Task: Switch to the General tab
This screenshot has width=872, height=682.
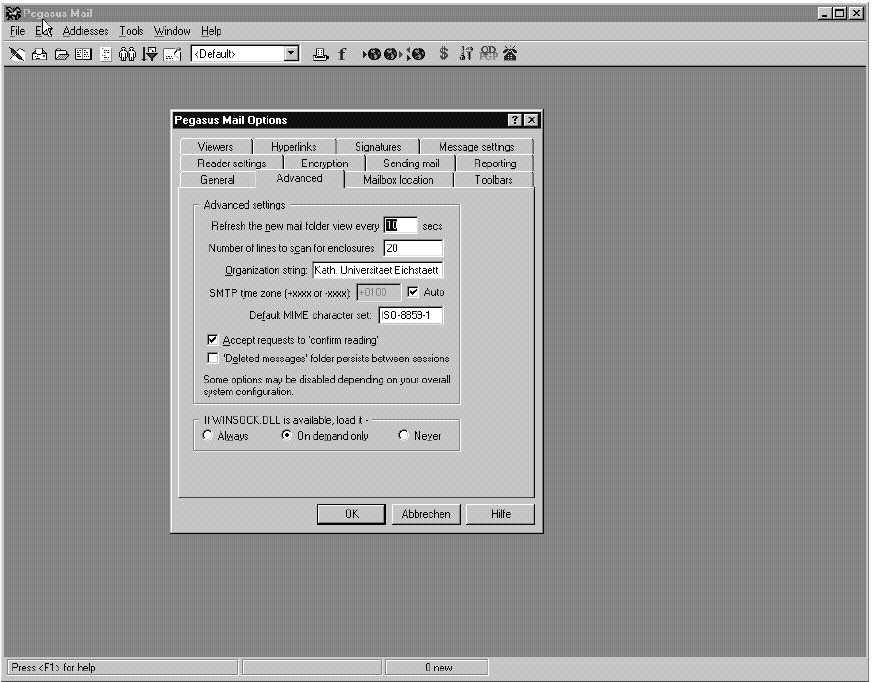Action: 217,180
